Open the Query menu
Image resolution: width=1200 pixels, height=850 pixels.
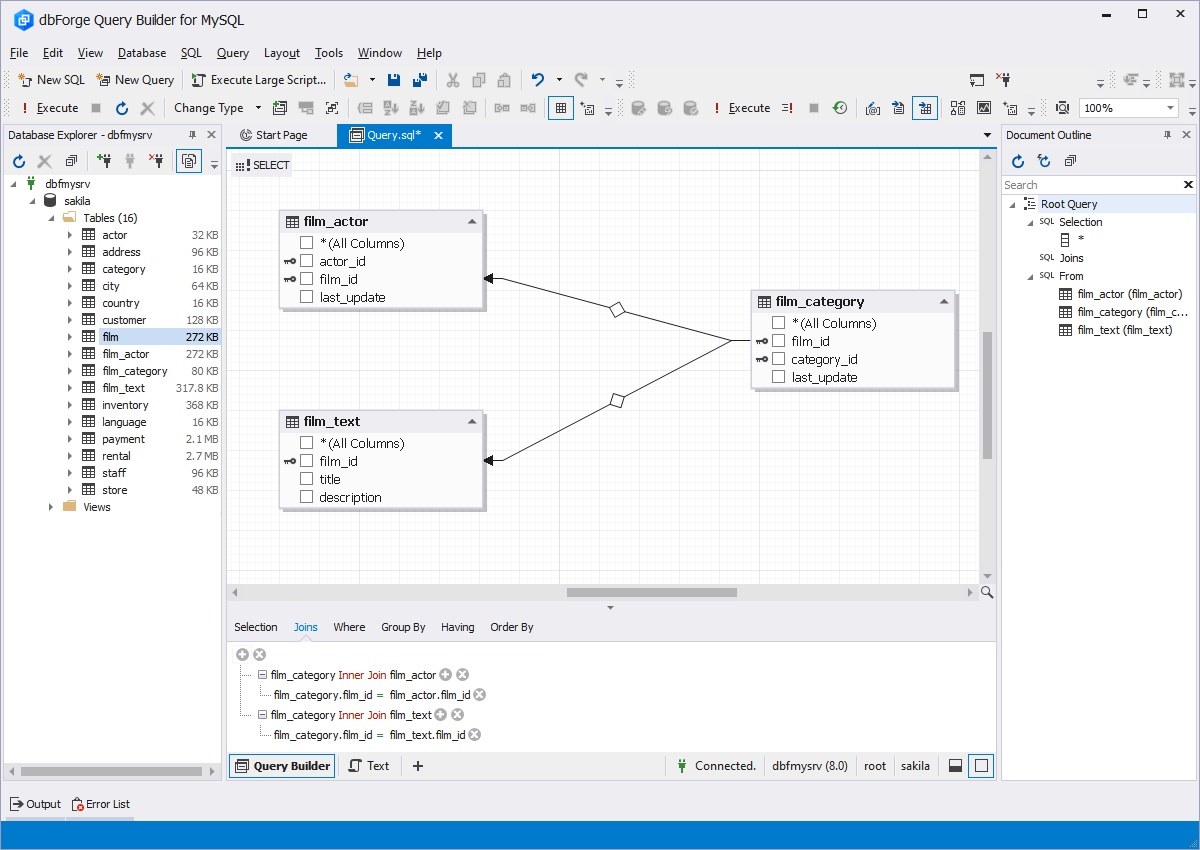(232, 53)
